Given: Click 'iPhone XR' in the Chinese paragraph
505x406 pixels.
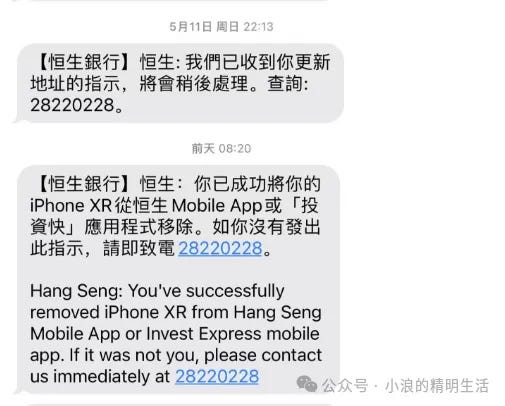Looking at the screenshot, I should 71,206.
